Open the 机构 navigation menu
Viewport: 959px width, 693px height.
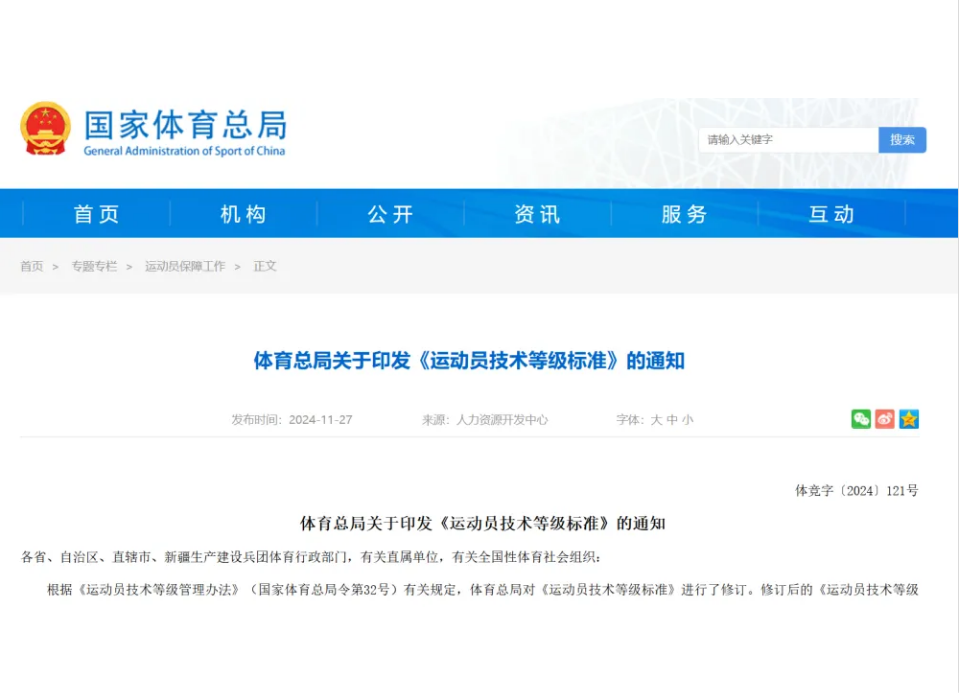(243, 214)
